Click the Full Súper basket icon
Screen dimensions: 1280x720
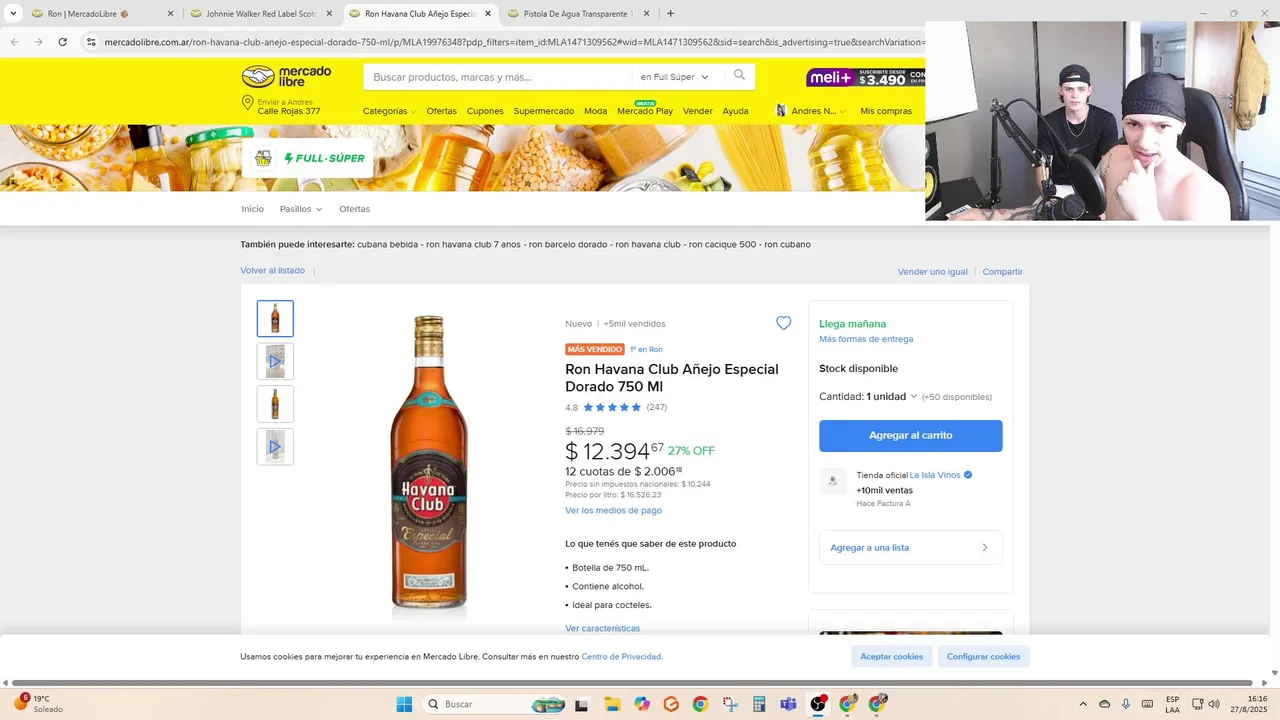coord(263,158)
